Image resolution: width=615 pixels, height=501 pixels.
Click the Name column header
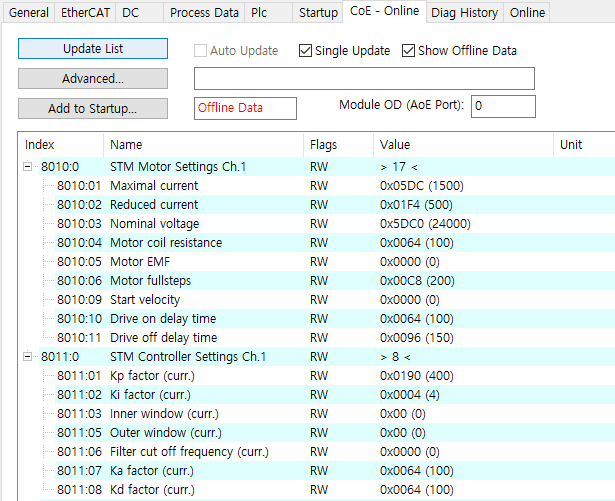coord(204,145)
